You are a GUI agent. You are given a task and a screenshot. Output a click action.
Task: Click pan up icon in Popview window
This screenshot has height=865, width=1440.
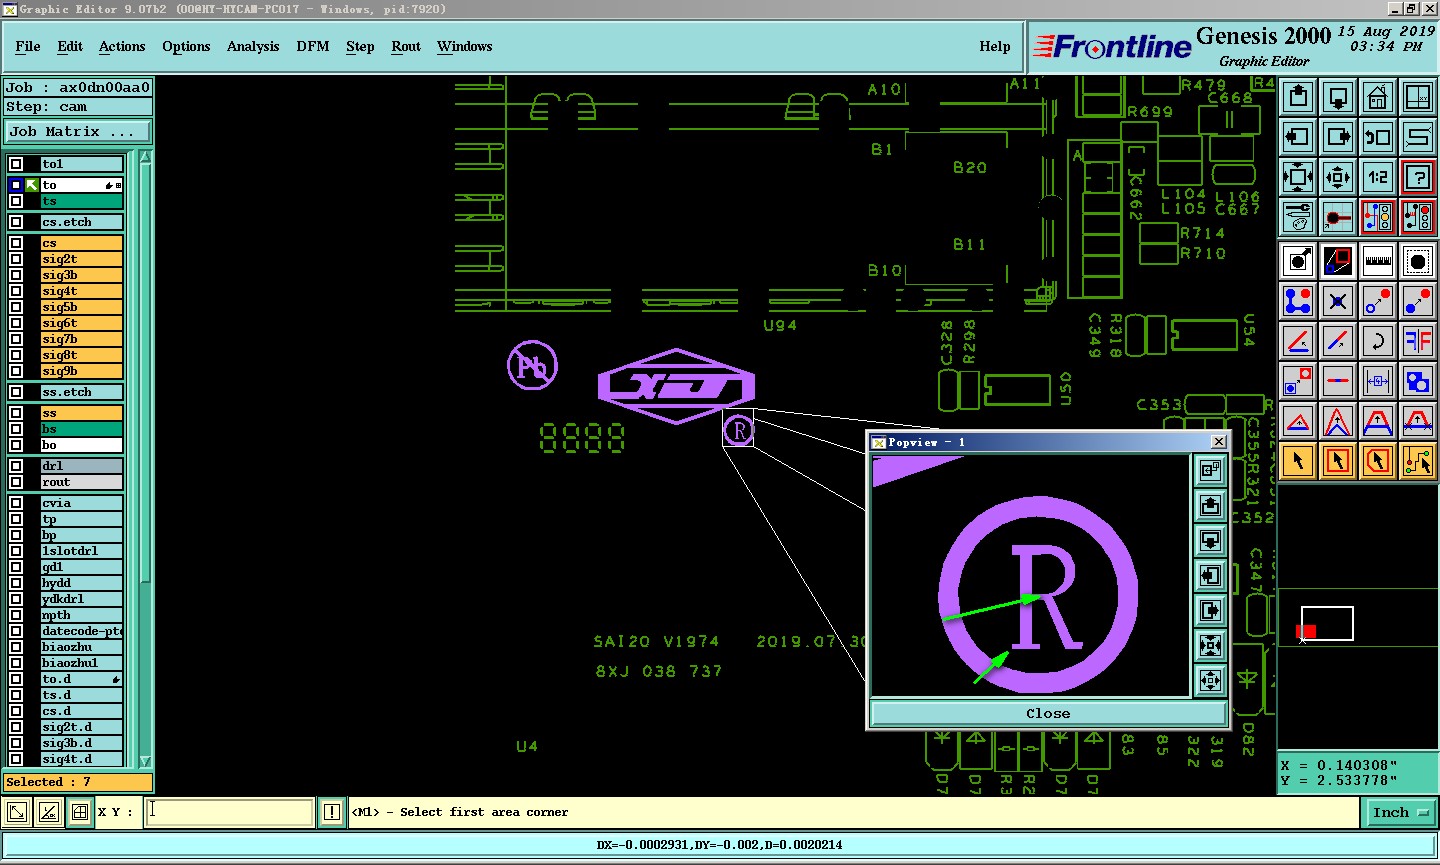click(1210, 505)
